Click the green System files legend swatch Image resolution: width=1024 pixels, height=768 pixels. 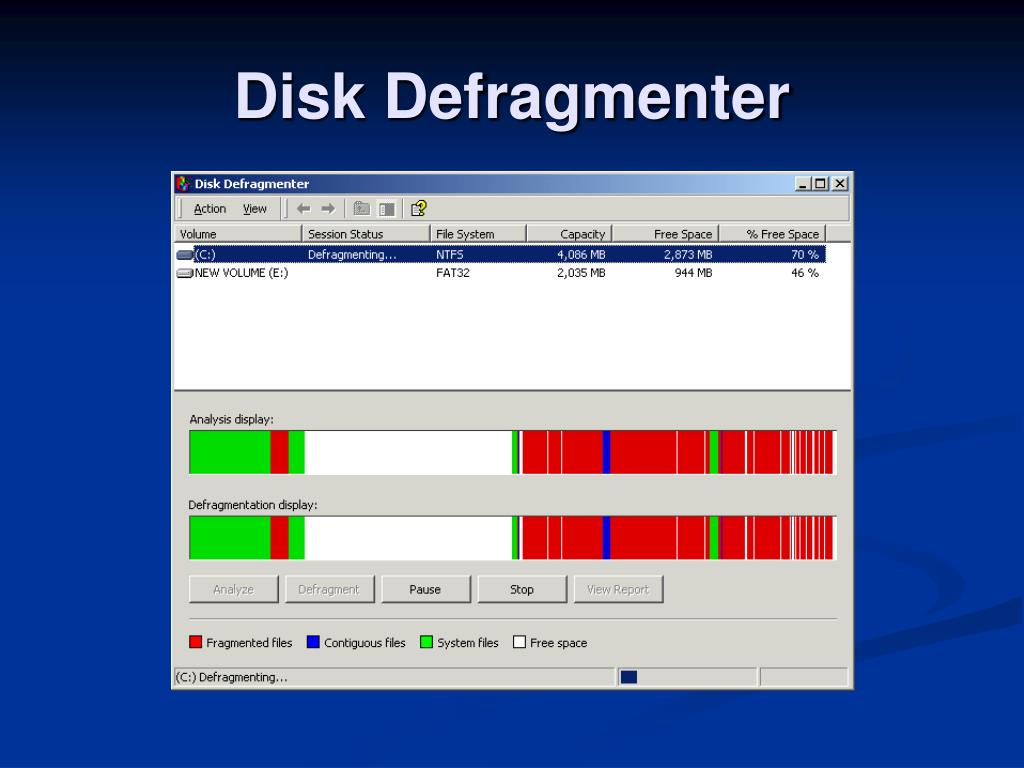coord(426,642)
